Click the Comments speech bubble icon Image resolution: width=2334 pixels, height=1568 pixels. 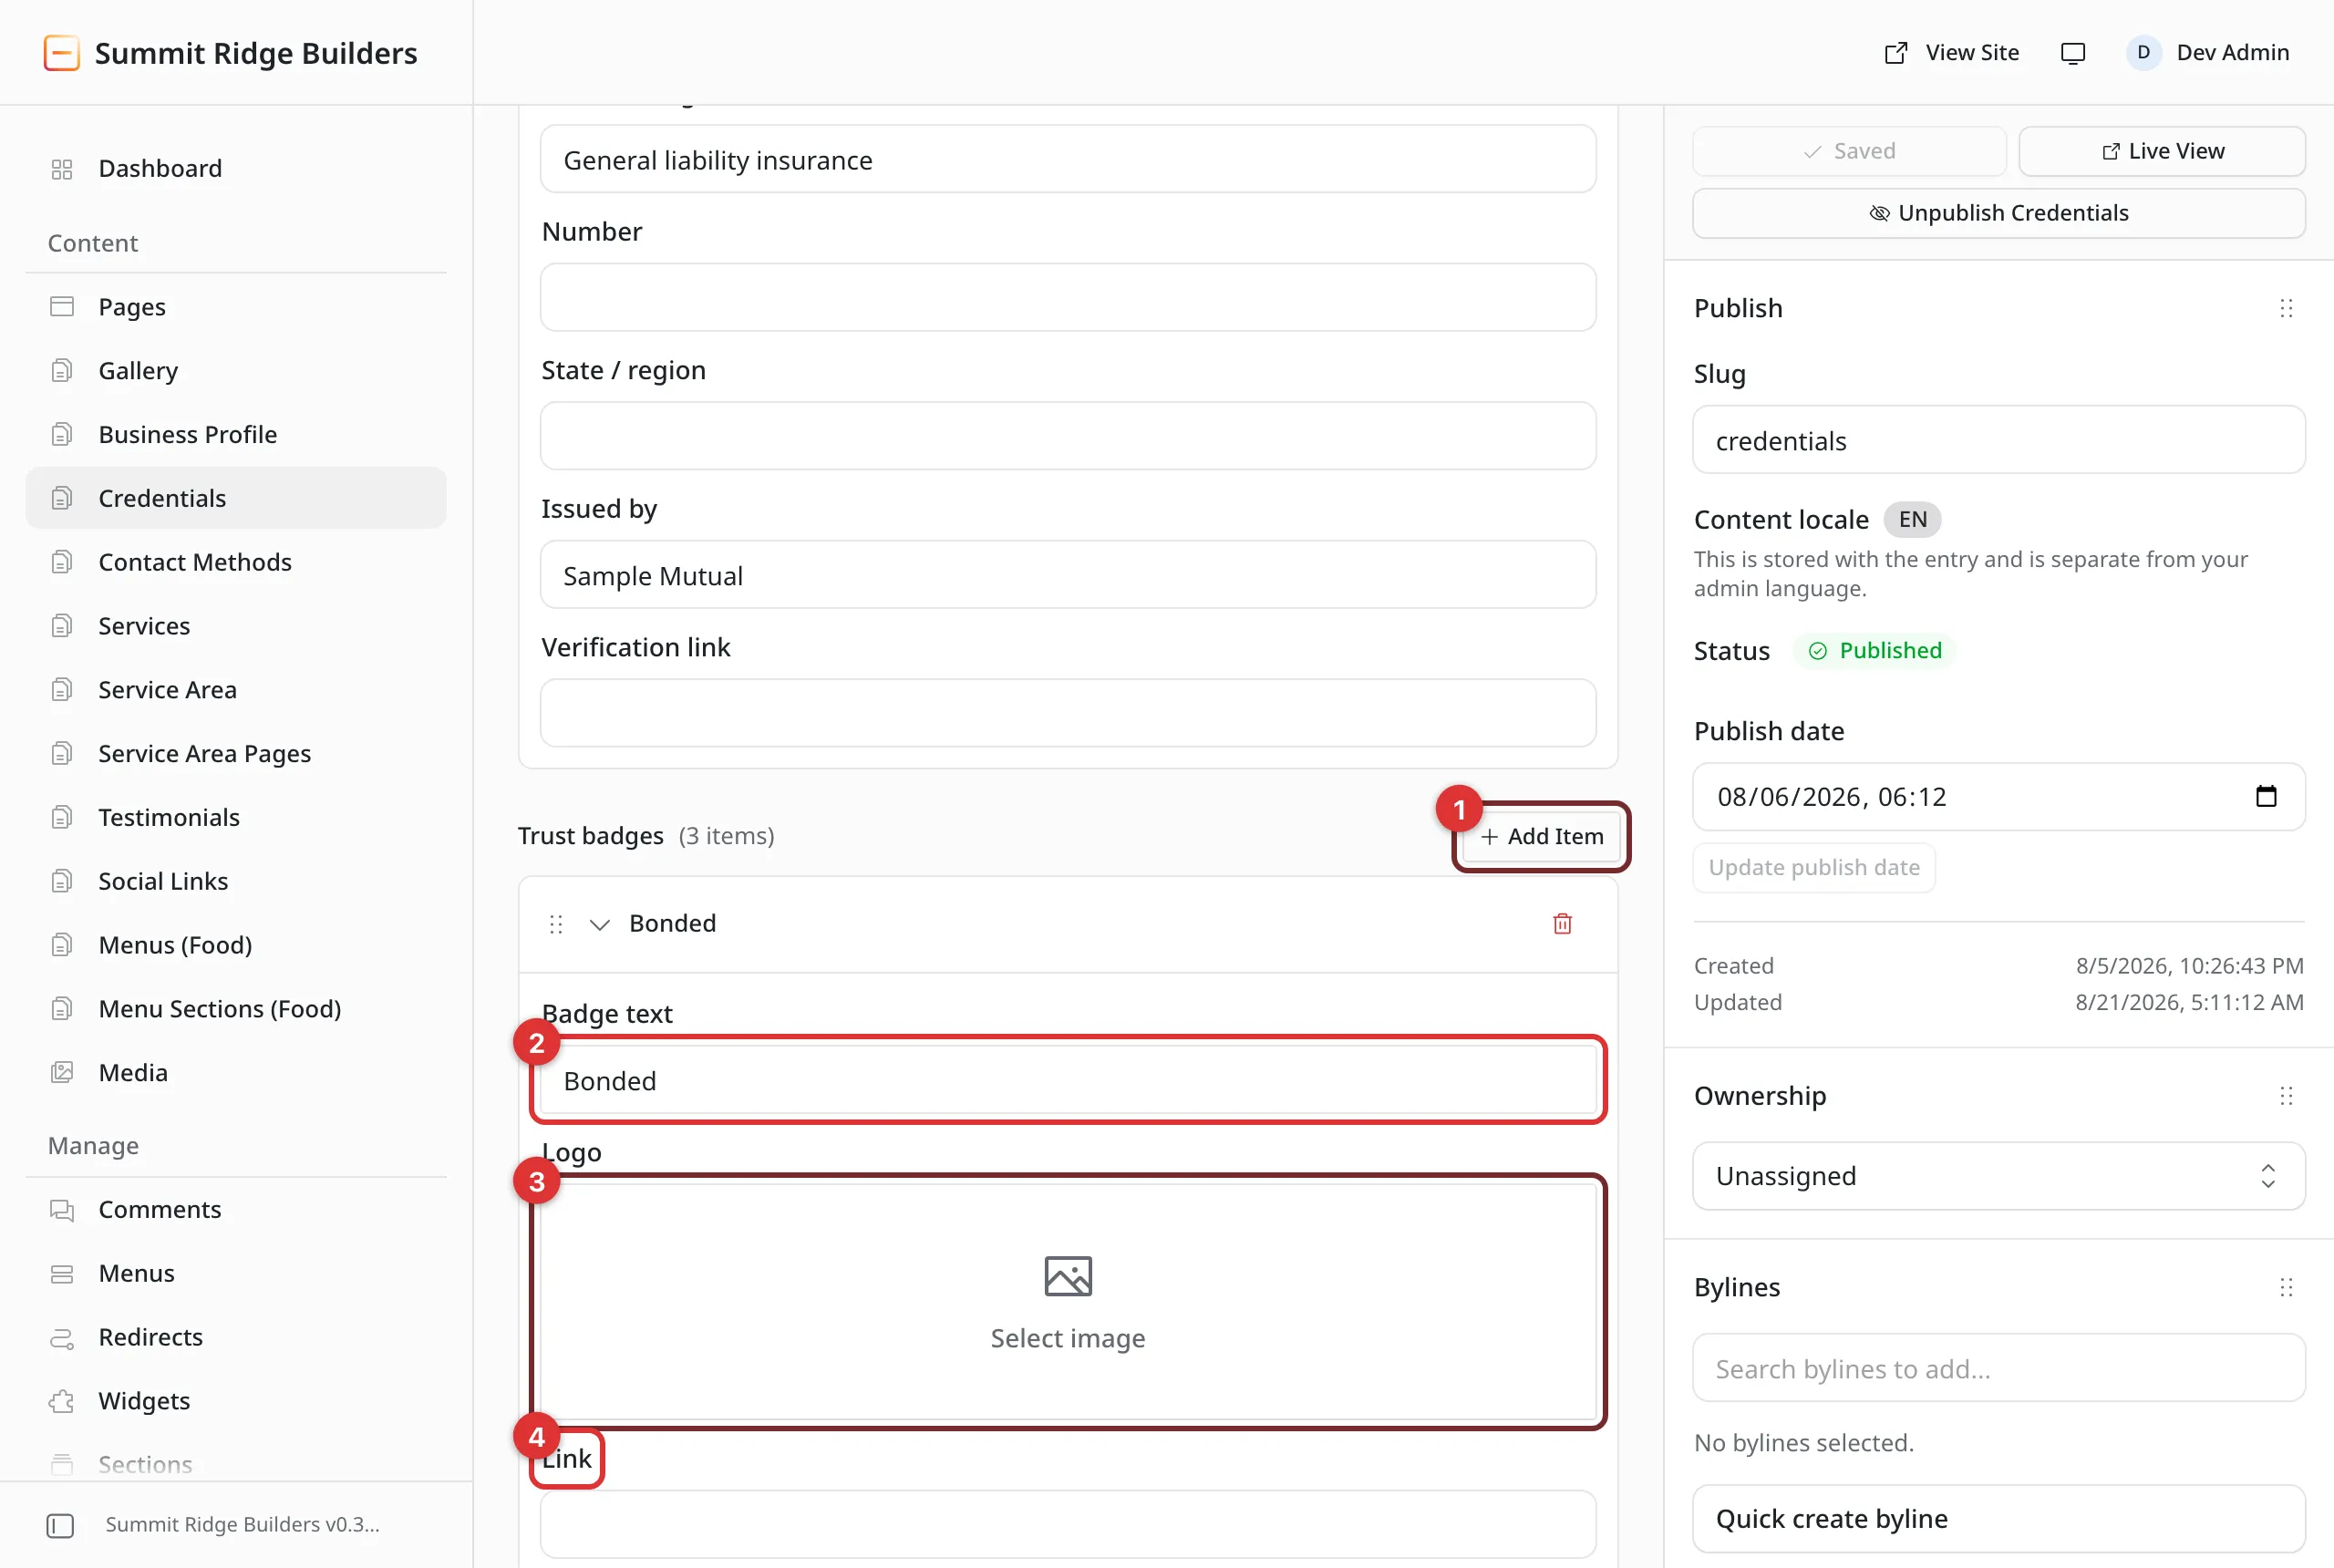tap(62, 1210)
